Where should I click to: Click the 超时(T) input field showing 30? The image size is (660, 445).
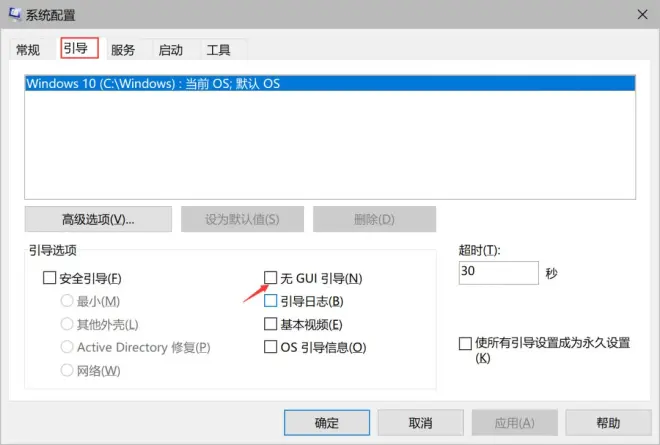498,272
